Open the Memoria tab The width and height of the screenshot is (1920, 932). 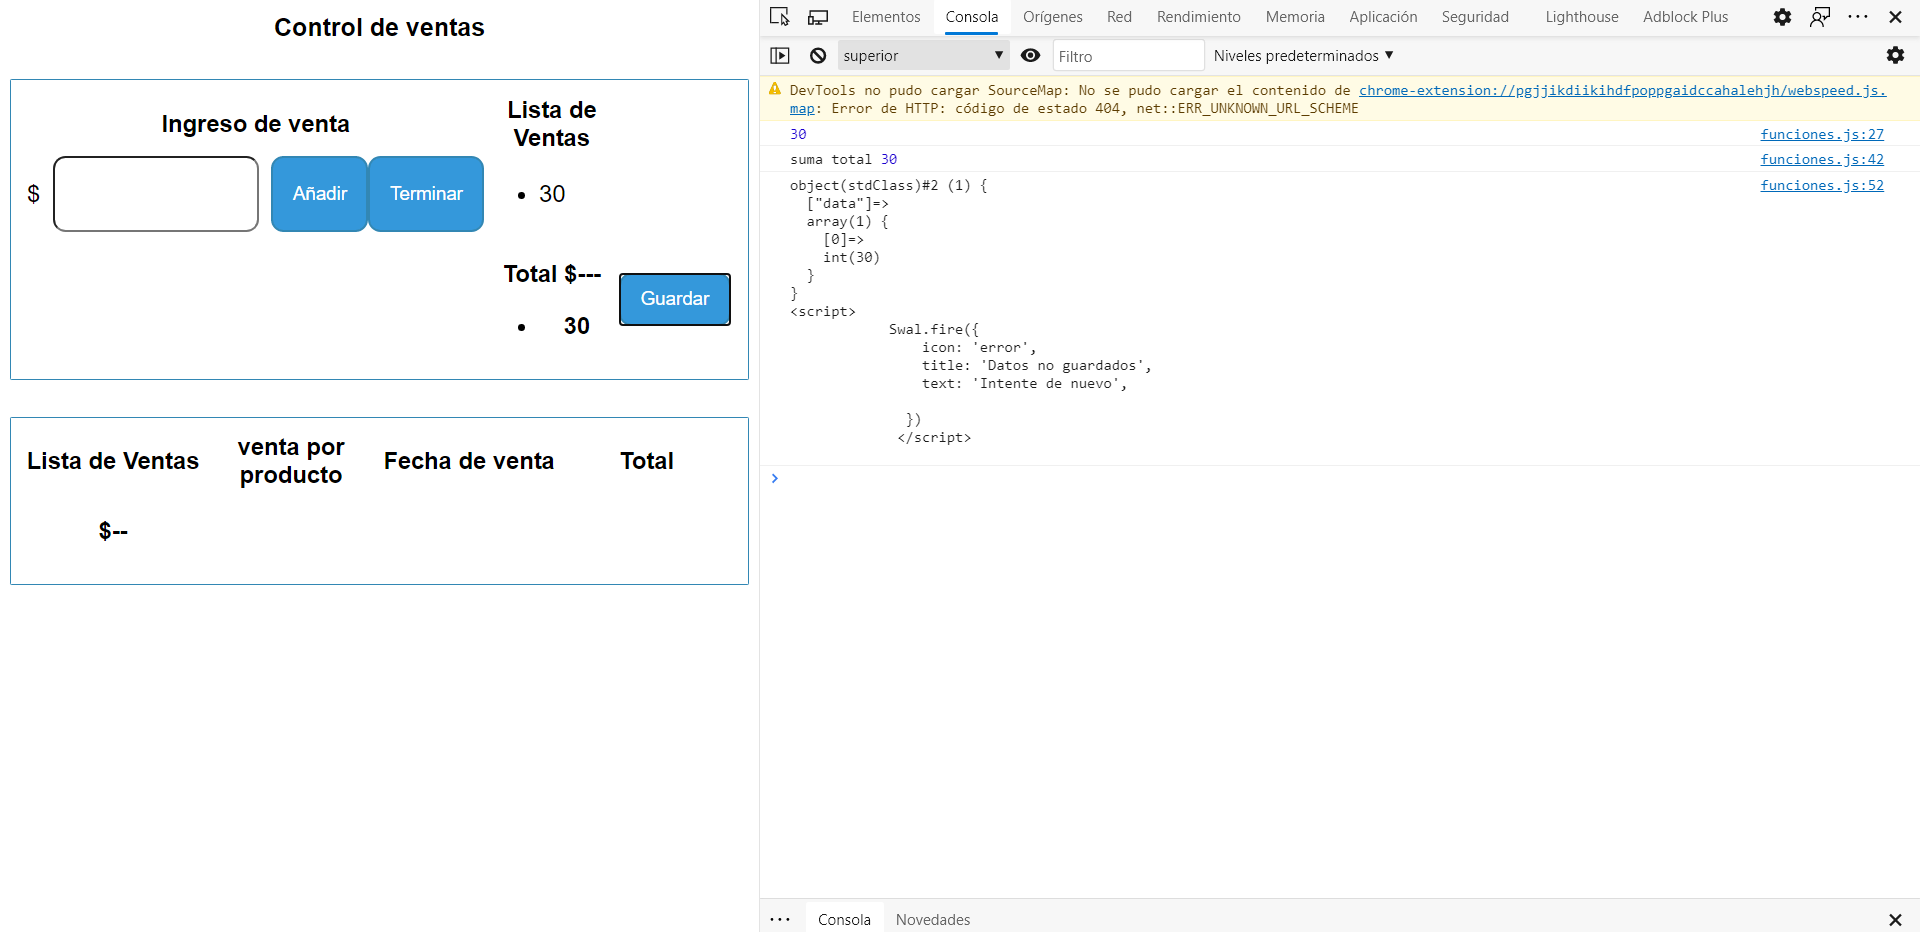point(1295,17)
